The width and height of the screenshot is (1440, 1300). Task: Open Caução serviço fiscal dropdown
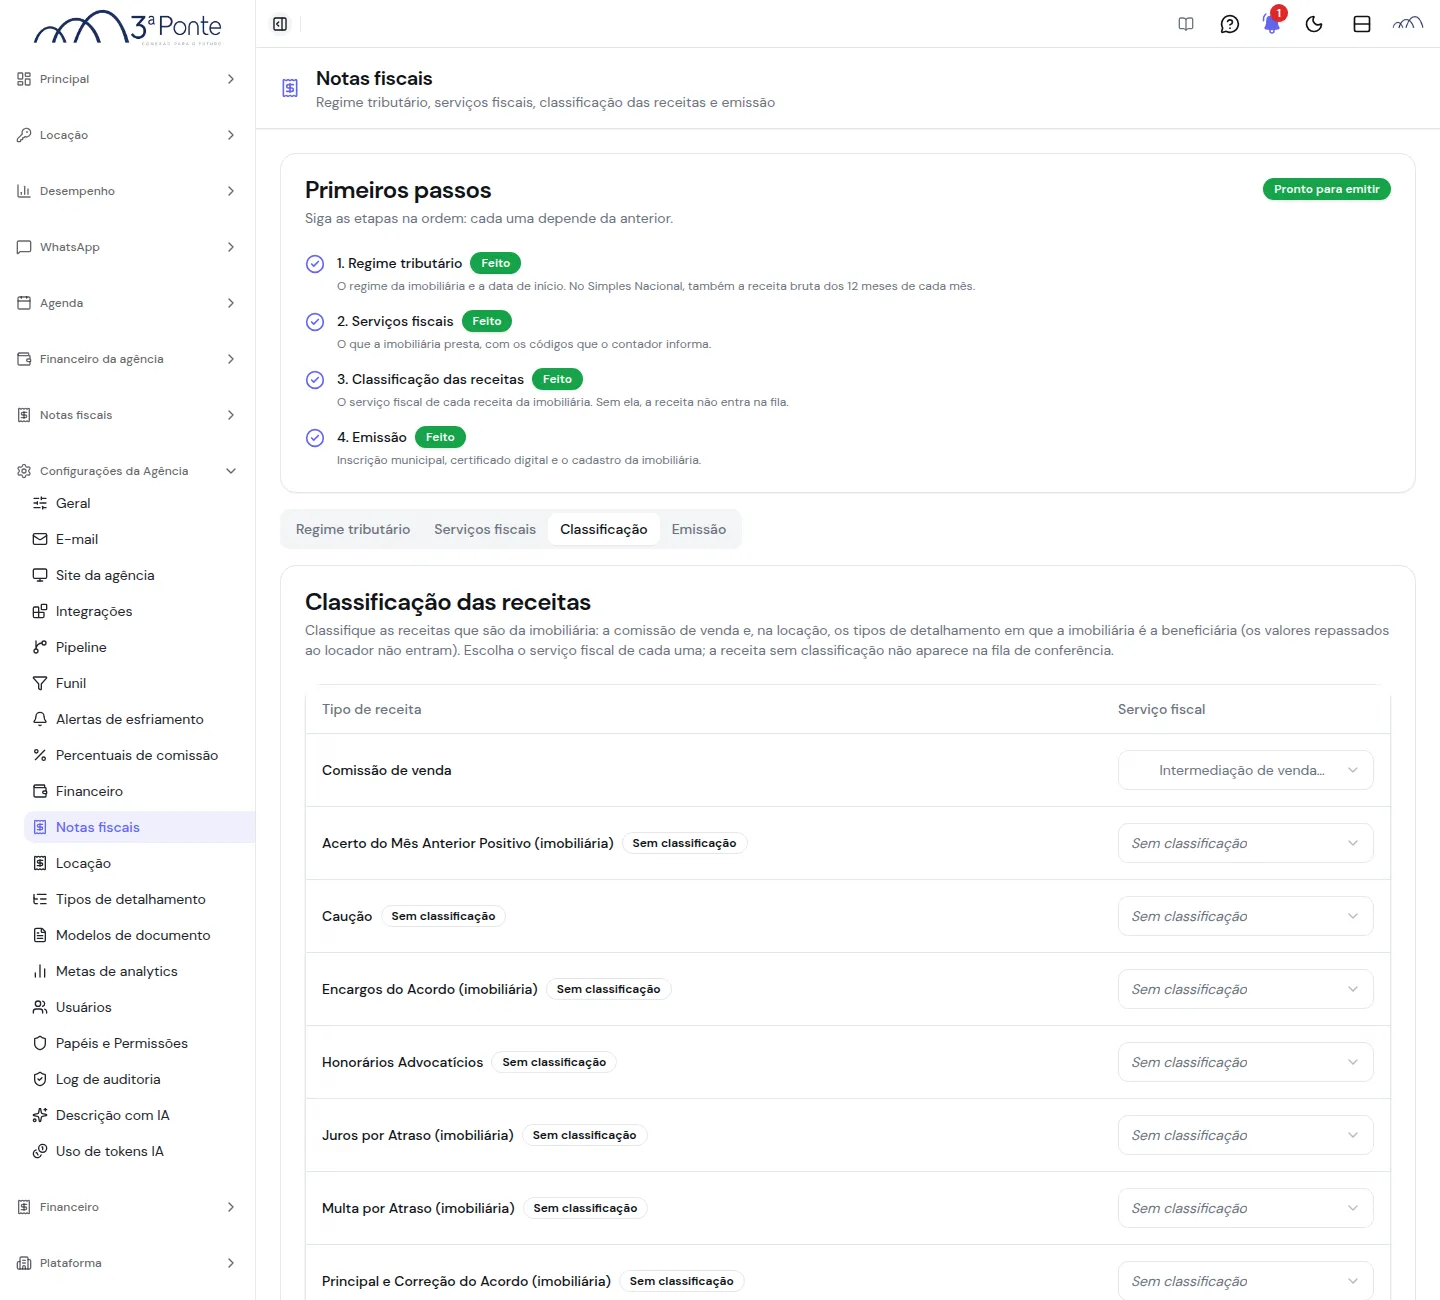pos(1246,916)
